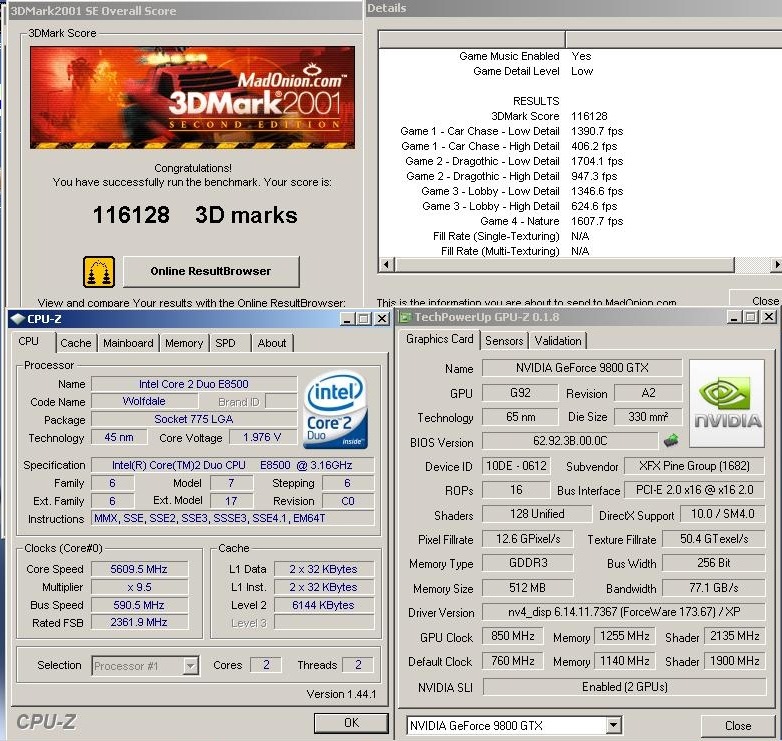Viewport: 782px width, 741px height.
Task: Minimize the CPU-Z window
Action: [x=347, y=319]
